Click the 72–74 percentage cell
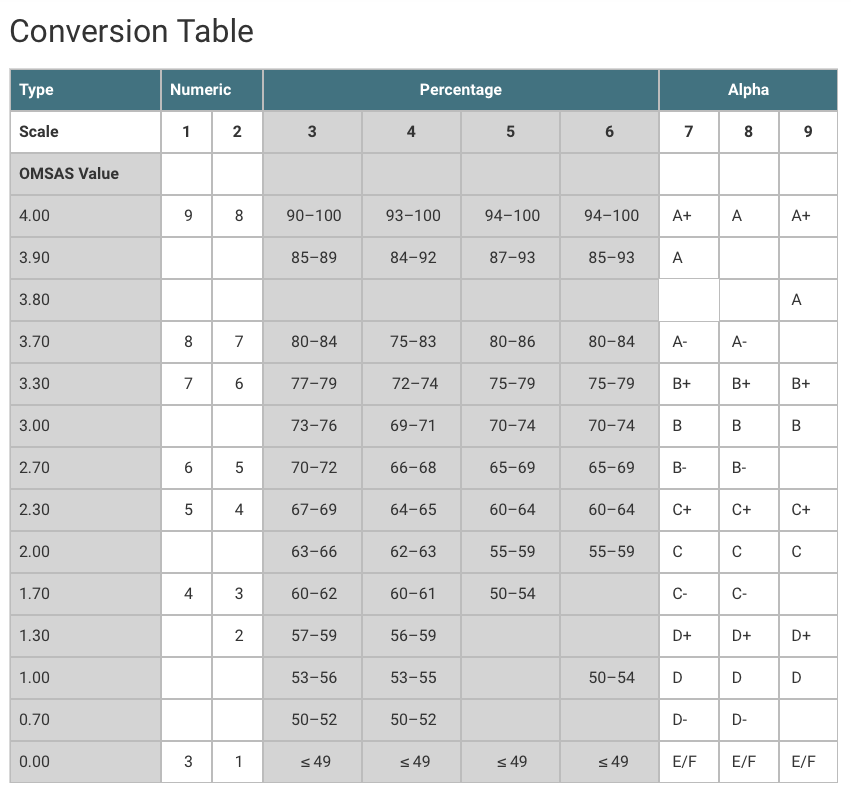Viewport: 851px width, 798px height. 412,384
